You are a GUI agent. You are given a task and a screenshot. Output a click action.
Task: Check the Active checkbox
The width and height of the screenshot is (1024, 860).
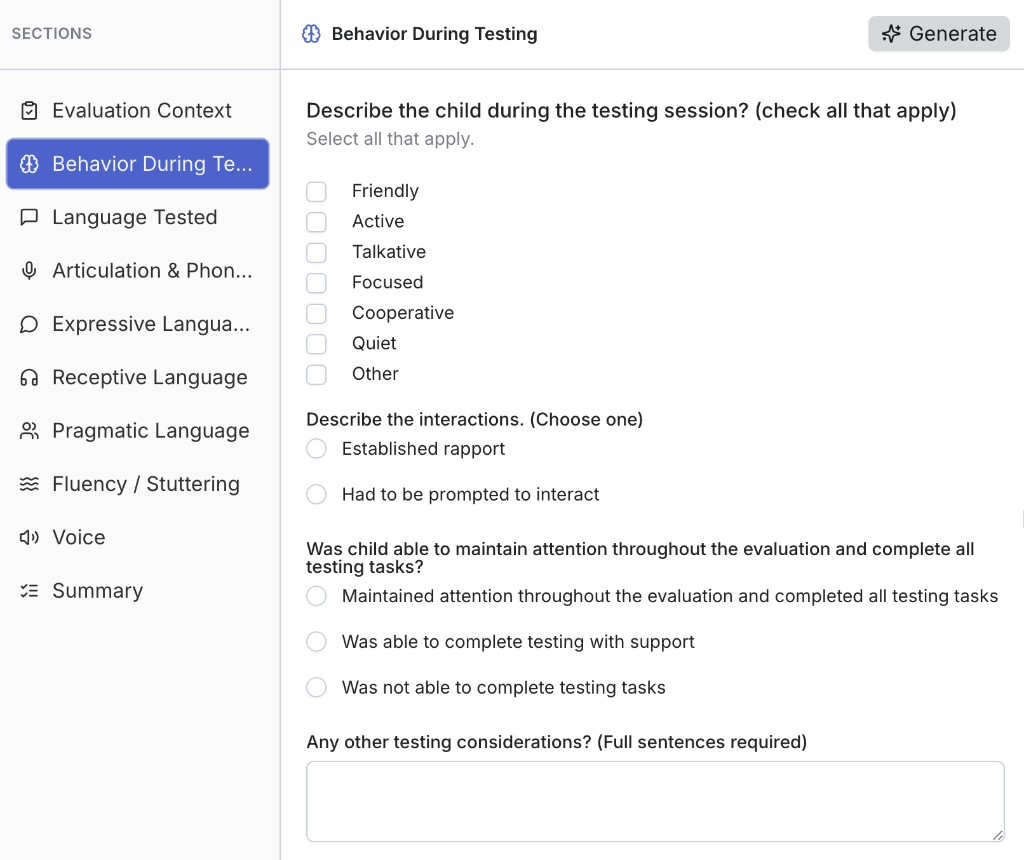pos(317,222)
